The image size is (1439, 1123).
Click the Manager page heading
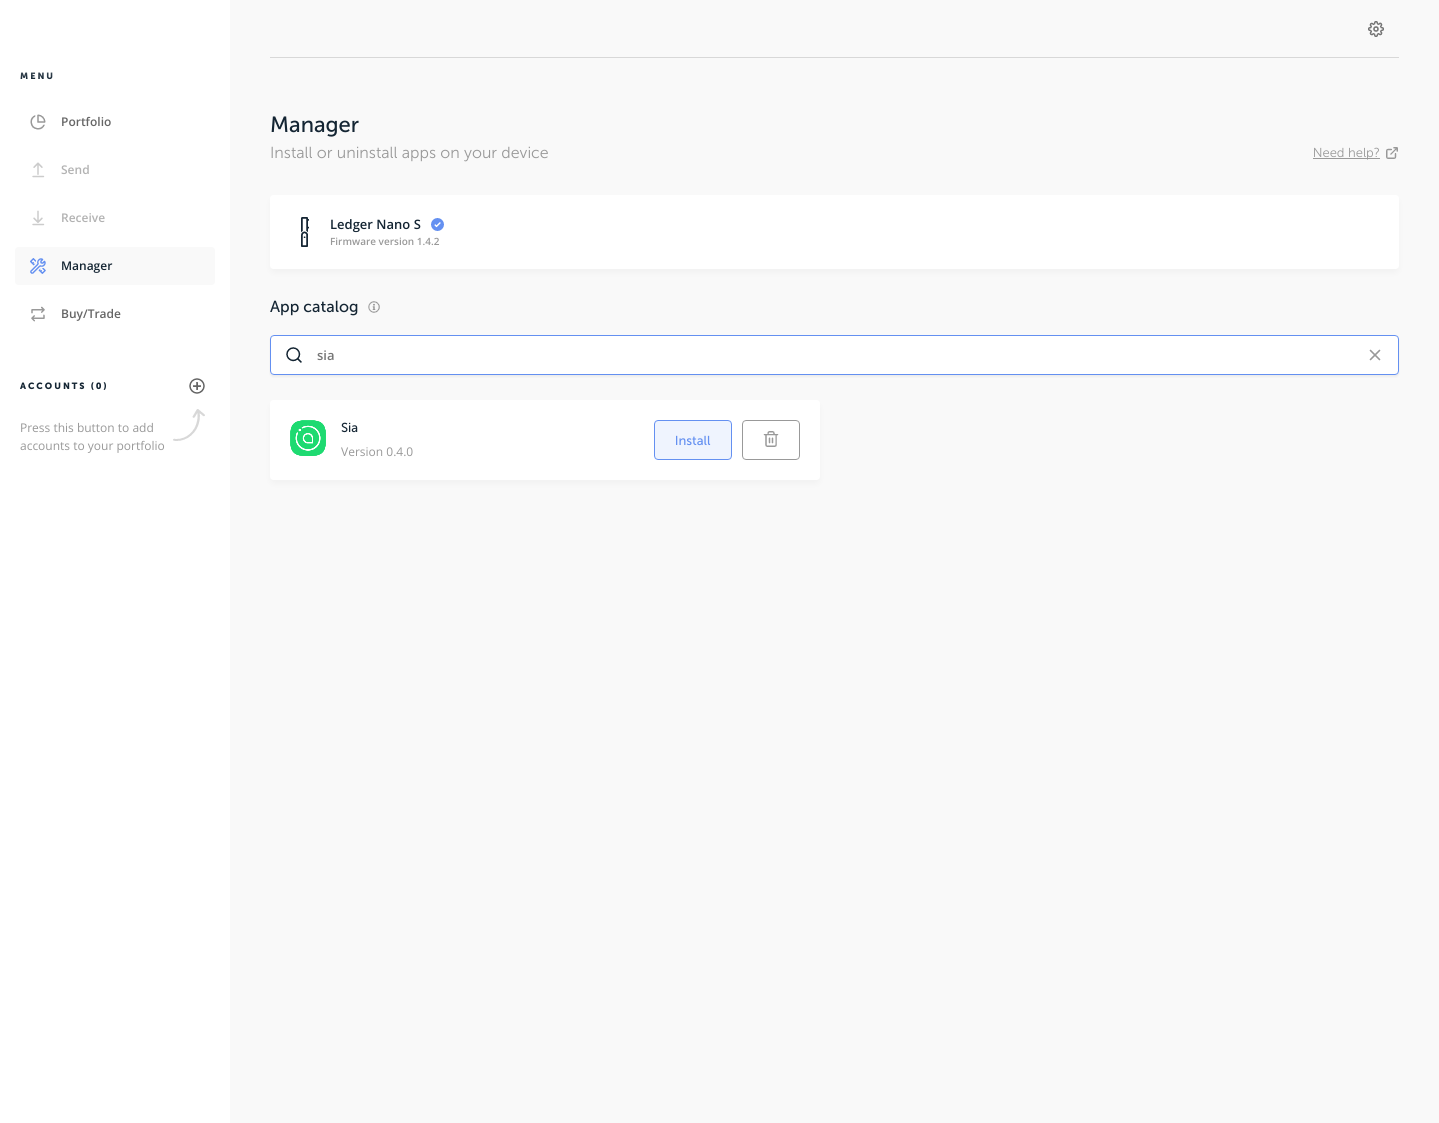(314, 125)
